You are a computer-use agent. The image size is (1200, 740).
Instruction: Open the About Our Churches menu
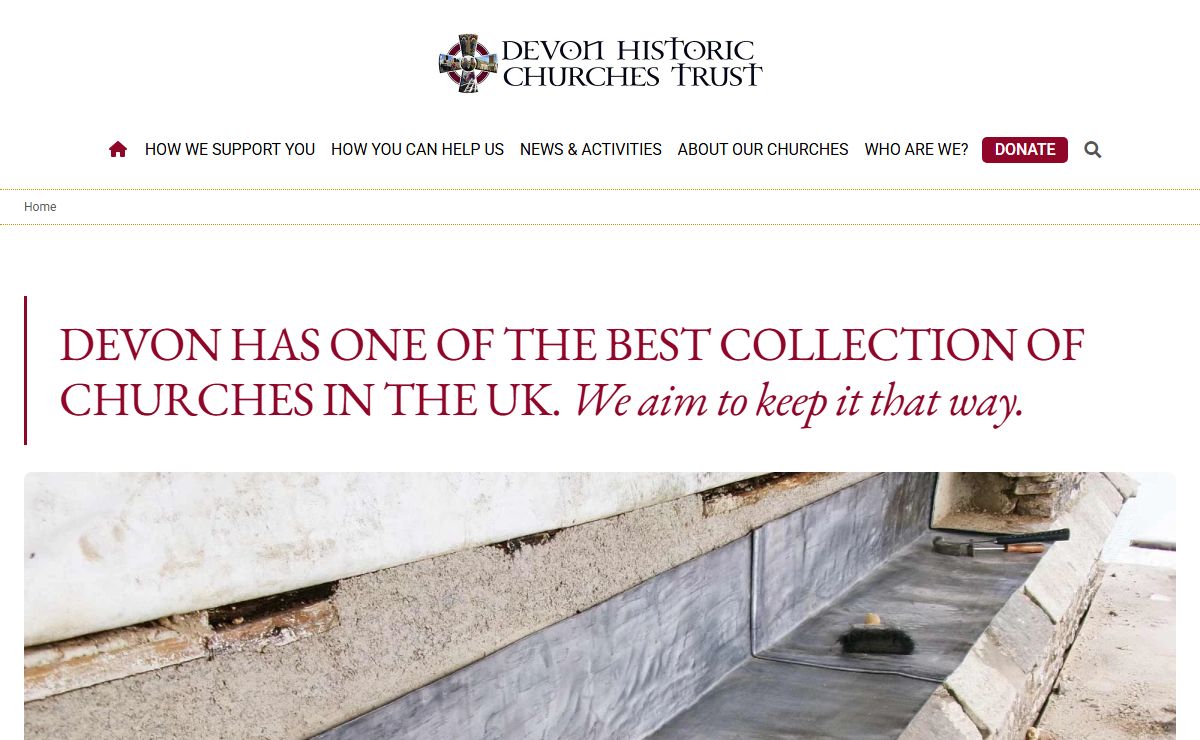(763, 150)
